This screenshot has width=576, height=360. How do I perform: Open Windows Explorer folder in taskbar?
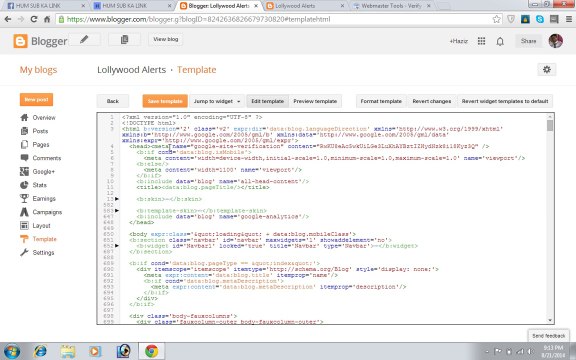pyautogui.click(x=68, y=351)
